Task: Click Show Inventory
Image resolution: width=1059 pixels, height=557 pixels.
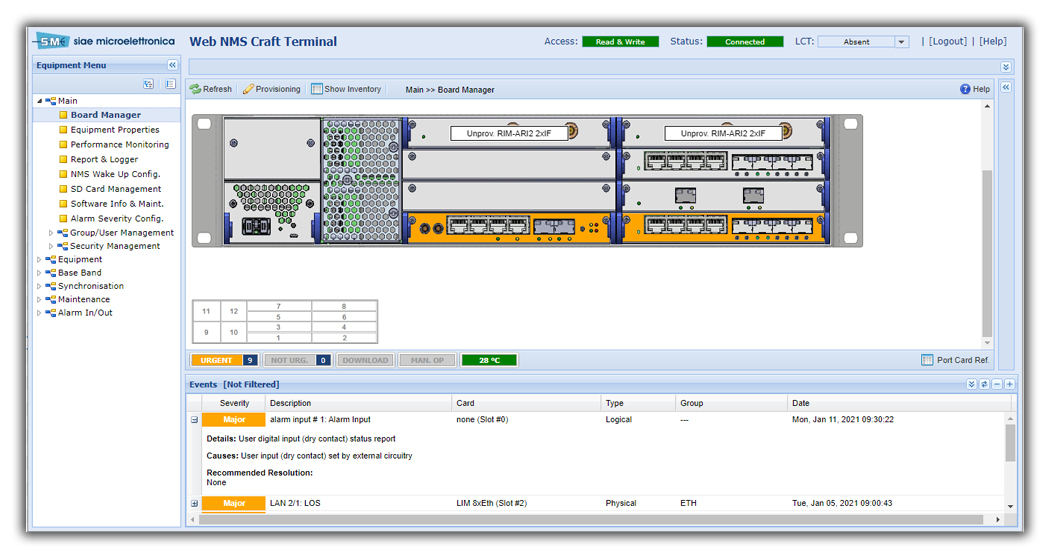Action: coord(346,89)
